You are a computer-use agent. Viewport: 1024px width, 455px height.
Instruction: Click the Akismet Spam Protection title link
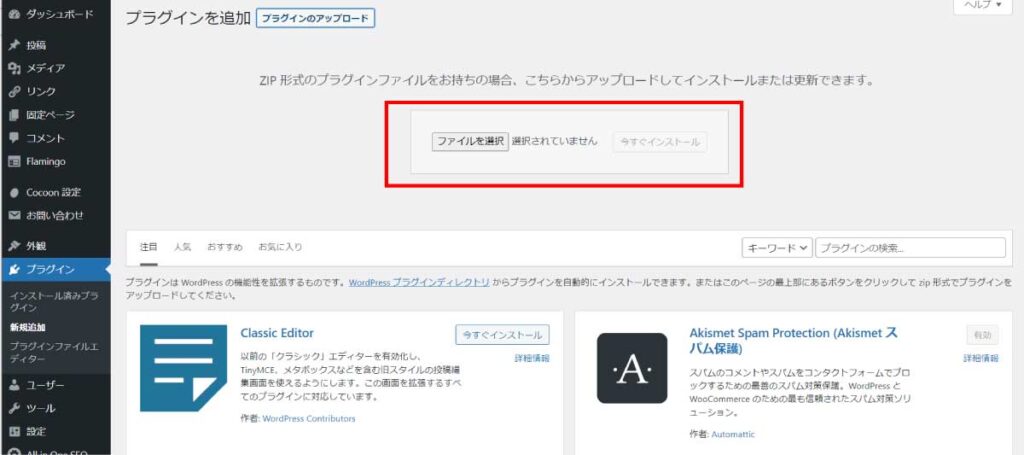[793, 341]
